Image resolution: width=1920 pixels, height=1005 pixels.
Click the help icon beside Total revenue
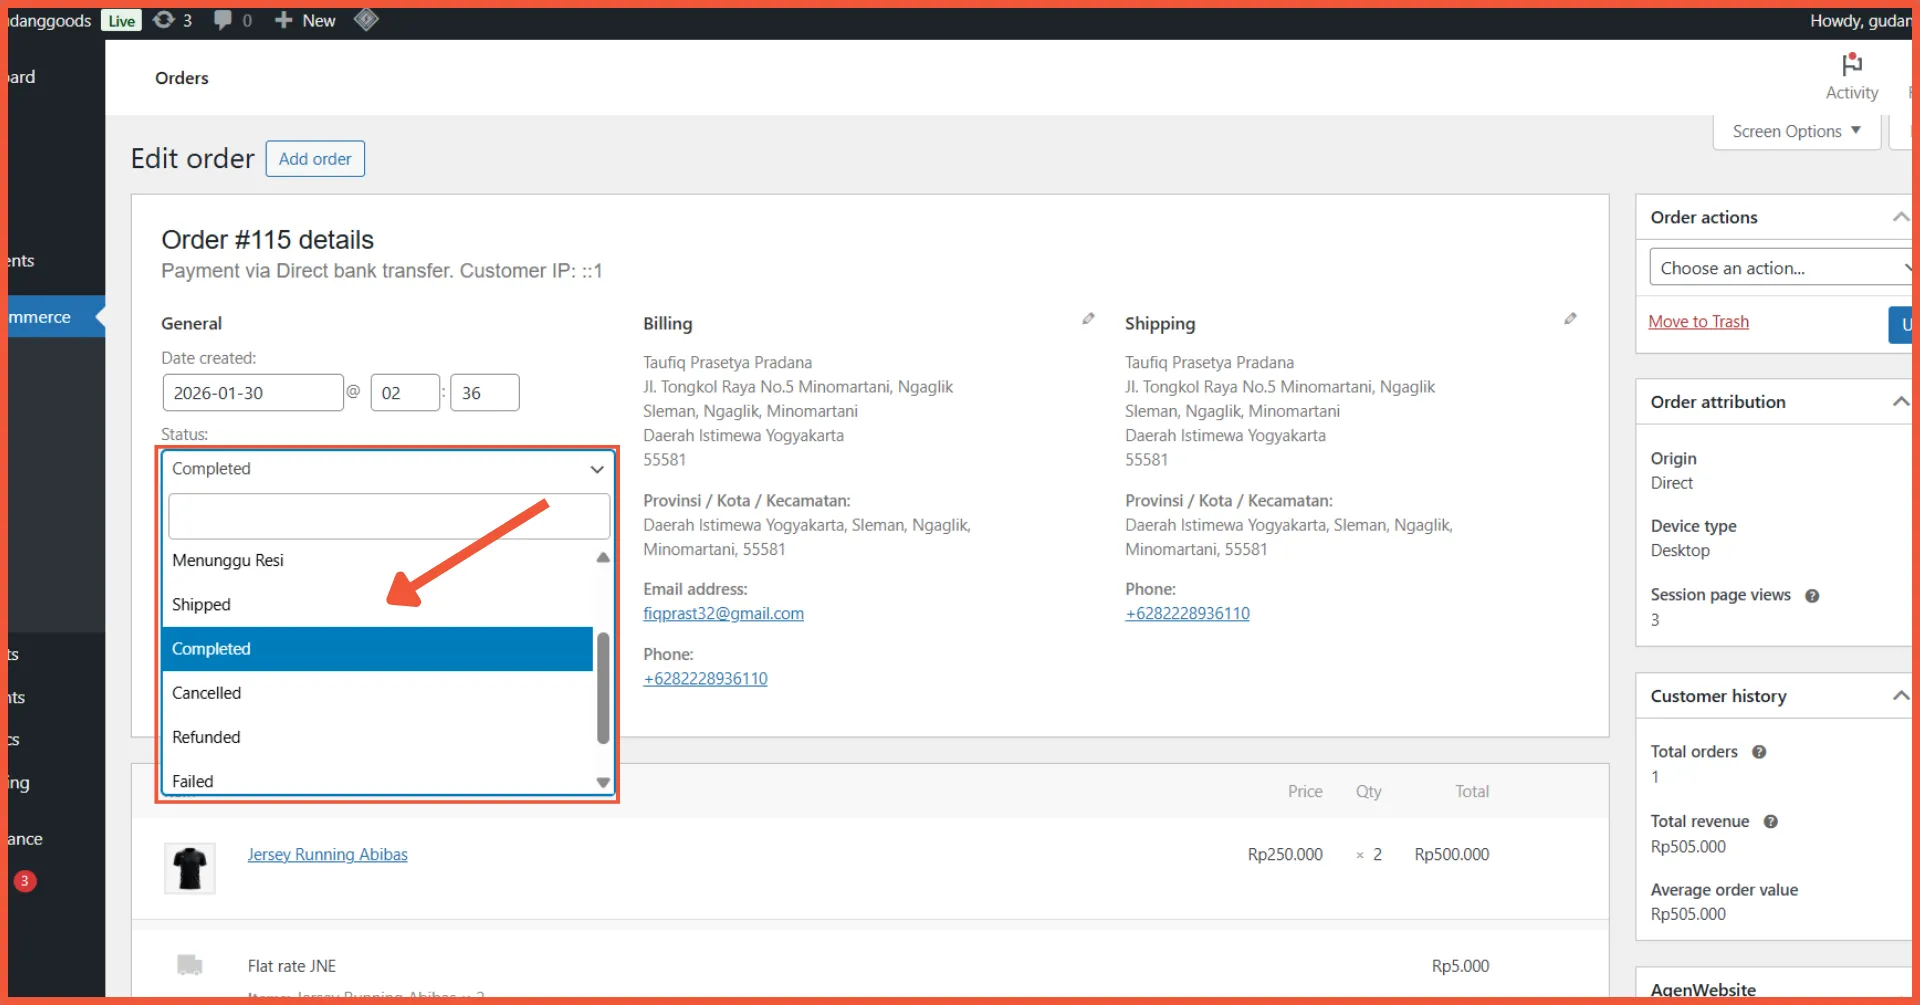click(1770, 822)
